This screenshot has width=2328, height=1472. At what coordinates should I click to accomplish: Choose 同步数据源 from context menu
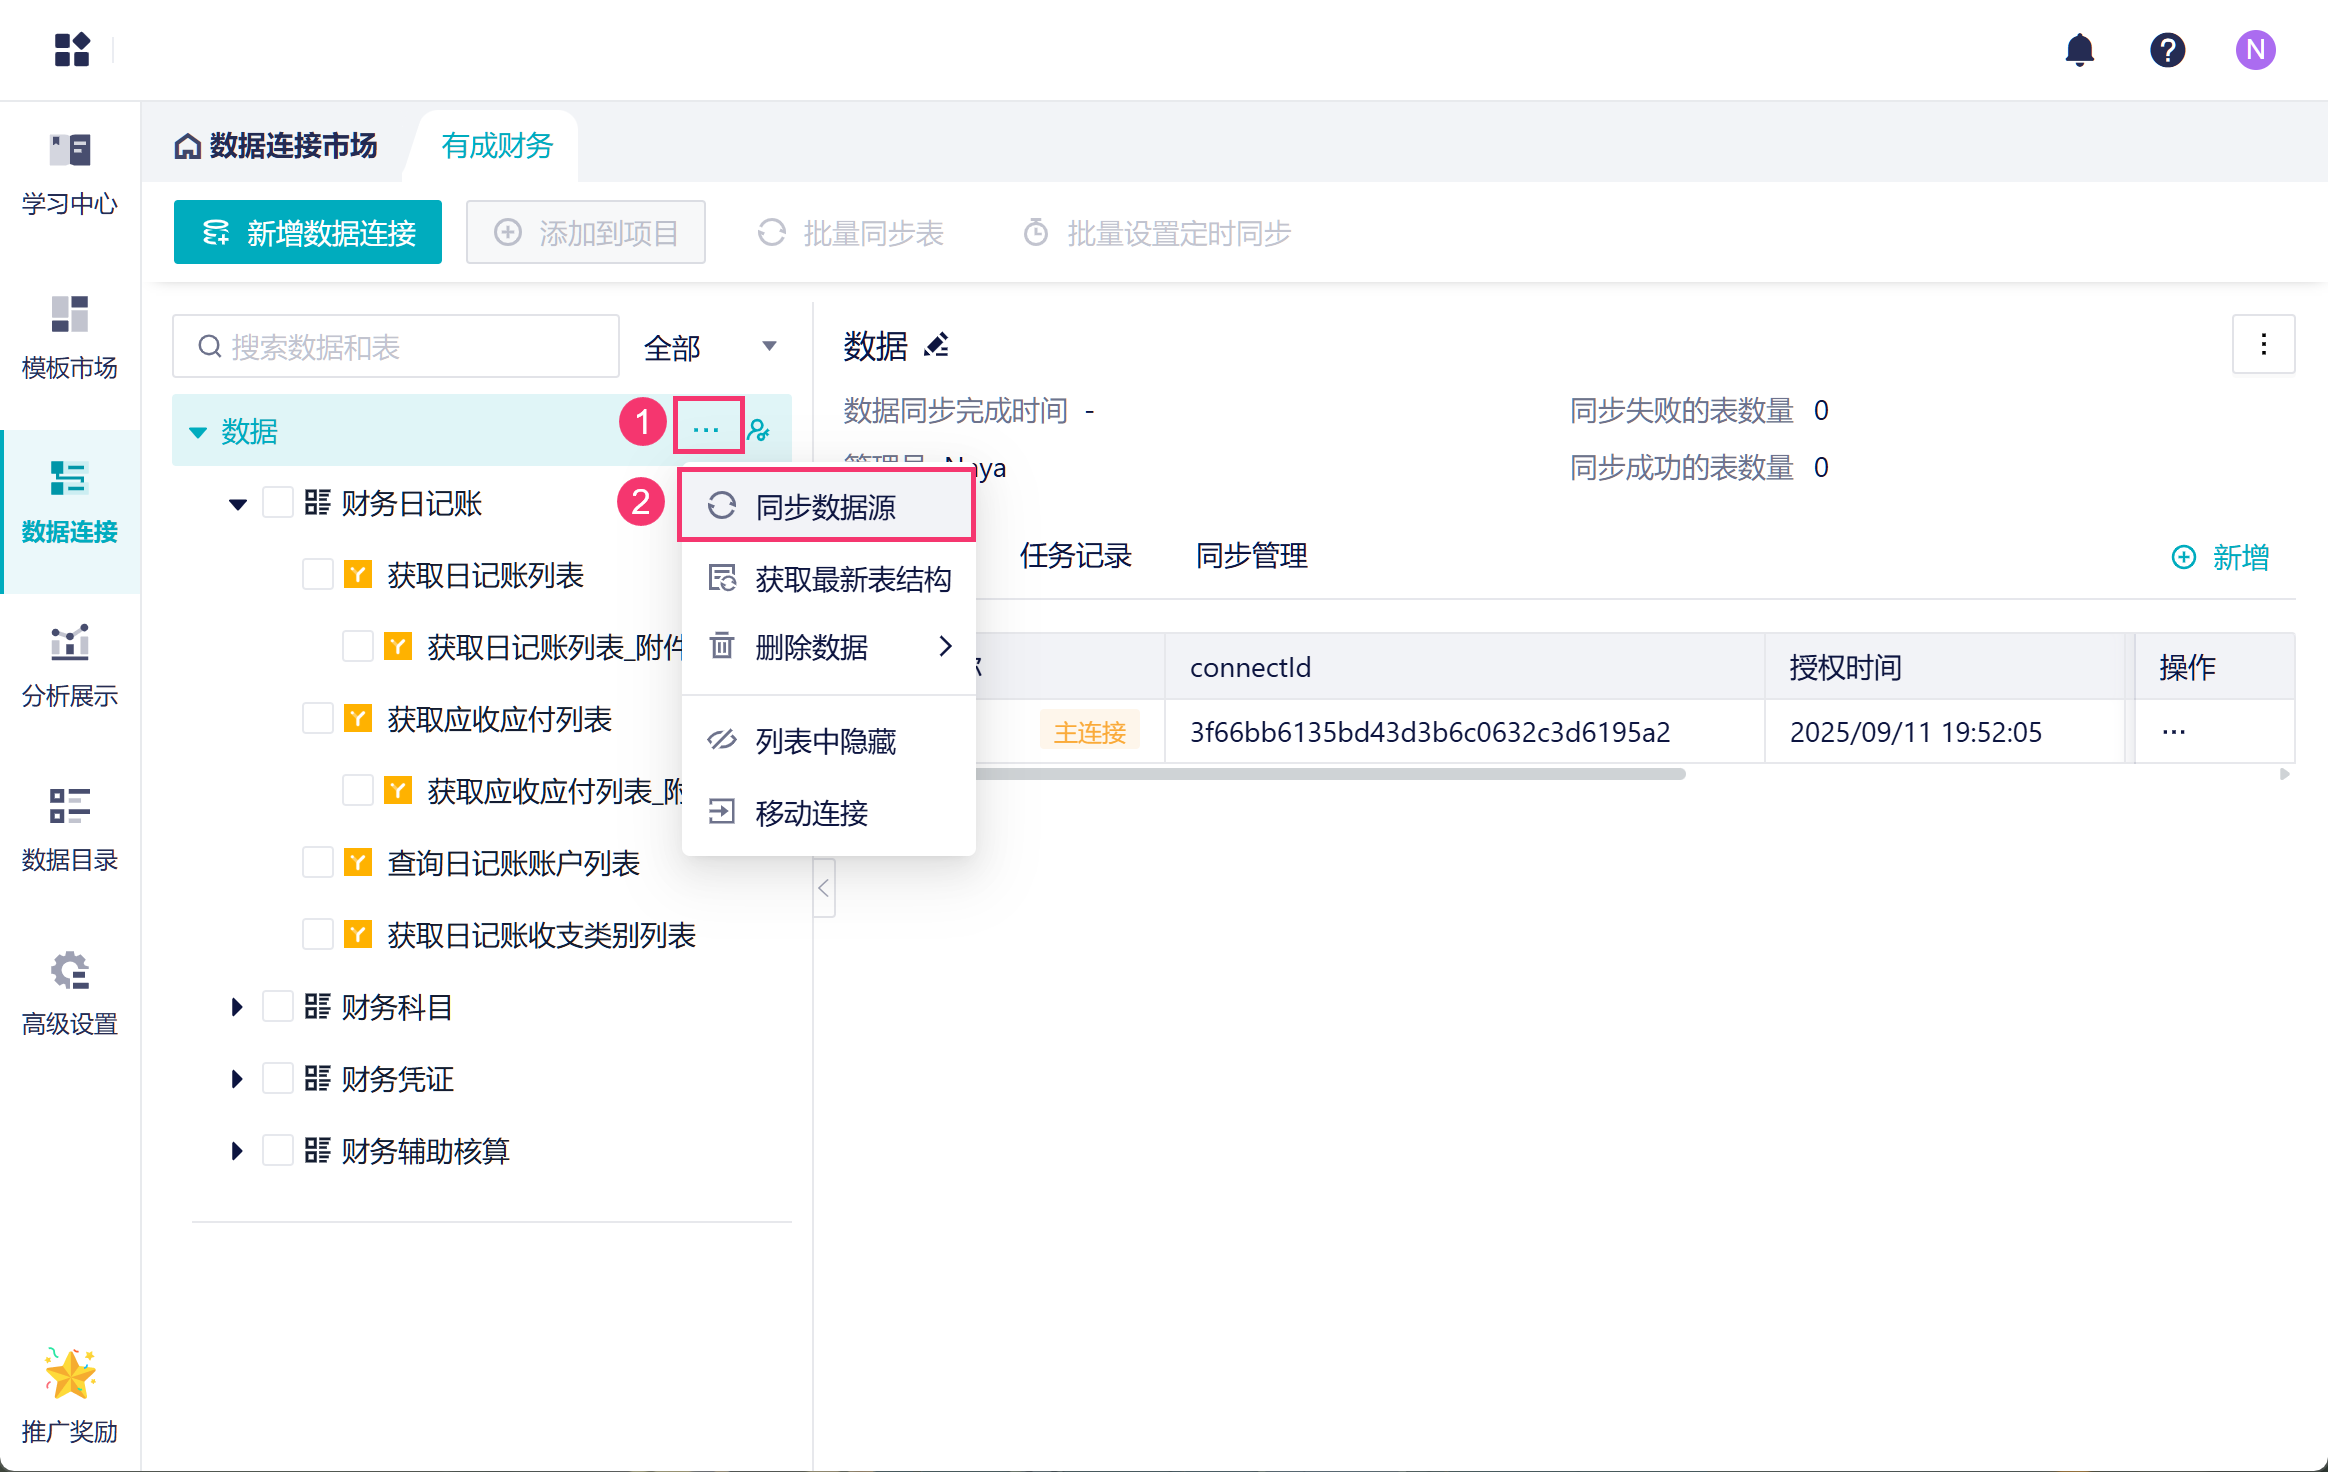826,507
